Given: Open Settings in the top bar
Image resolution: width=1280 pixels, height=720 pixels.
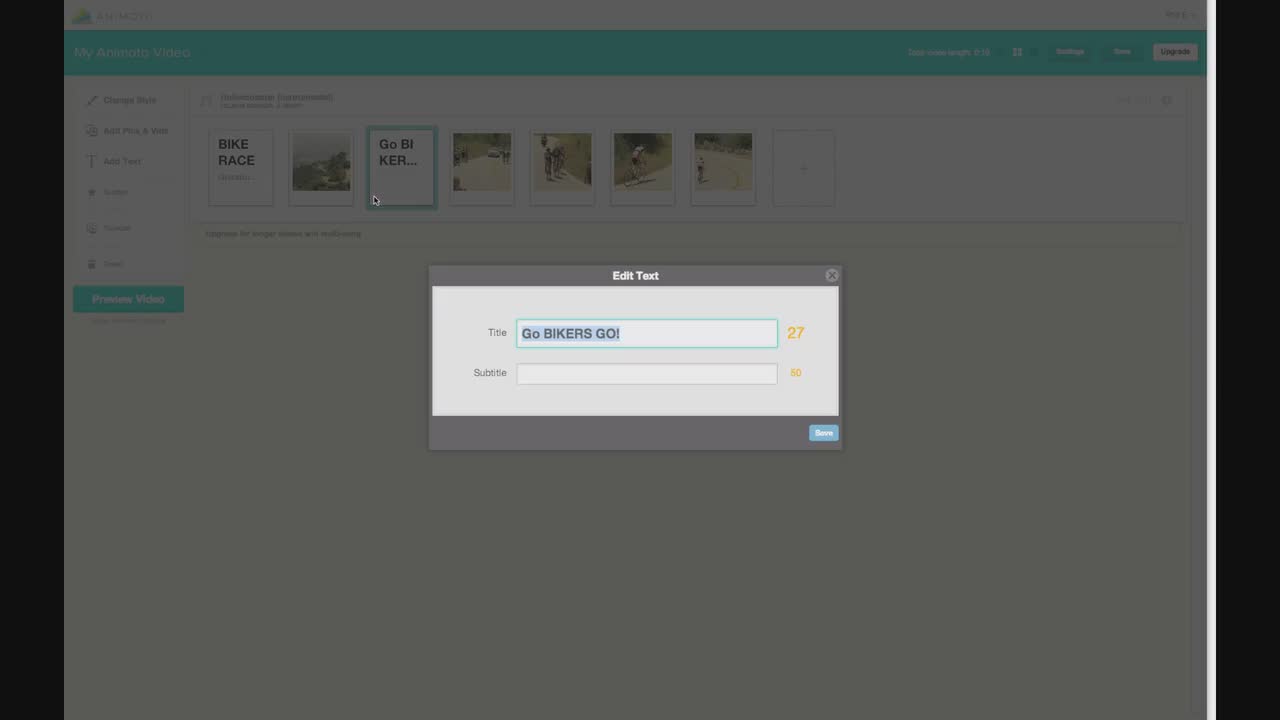Looking at the screenshot, I should (1070, 52).
